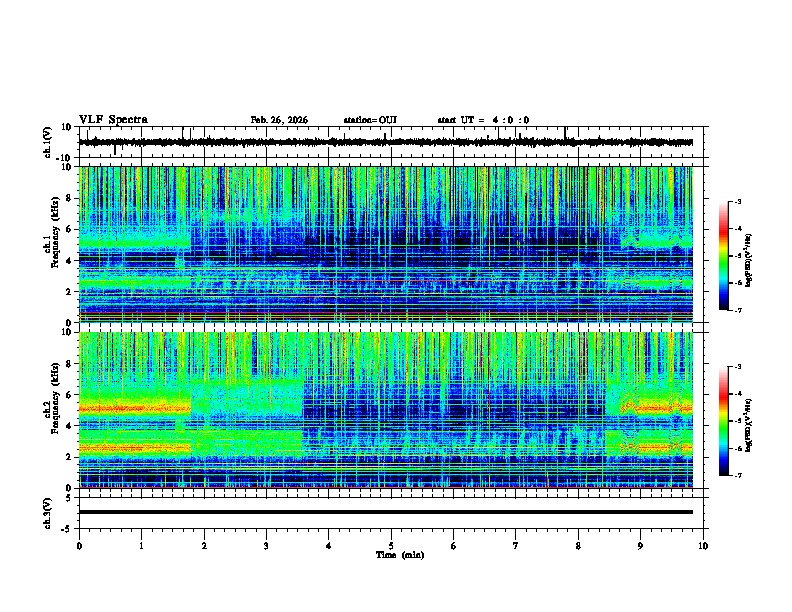Click time axis tick label "3"
The height and width of the screenshot is (612, 792).
(266, 546)
